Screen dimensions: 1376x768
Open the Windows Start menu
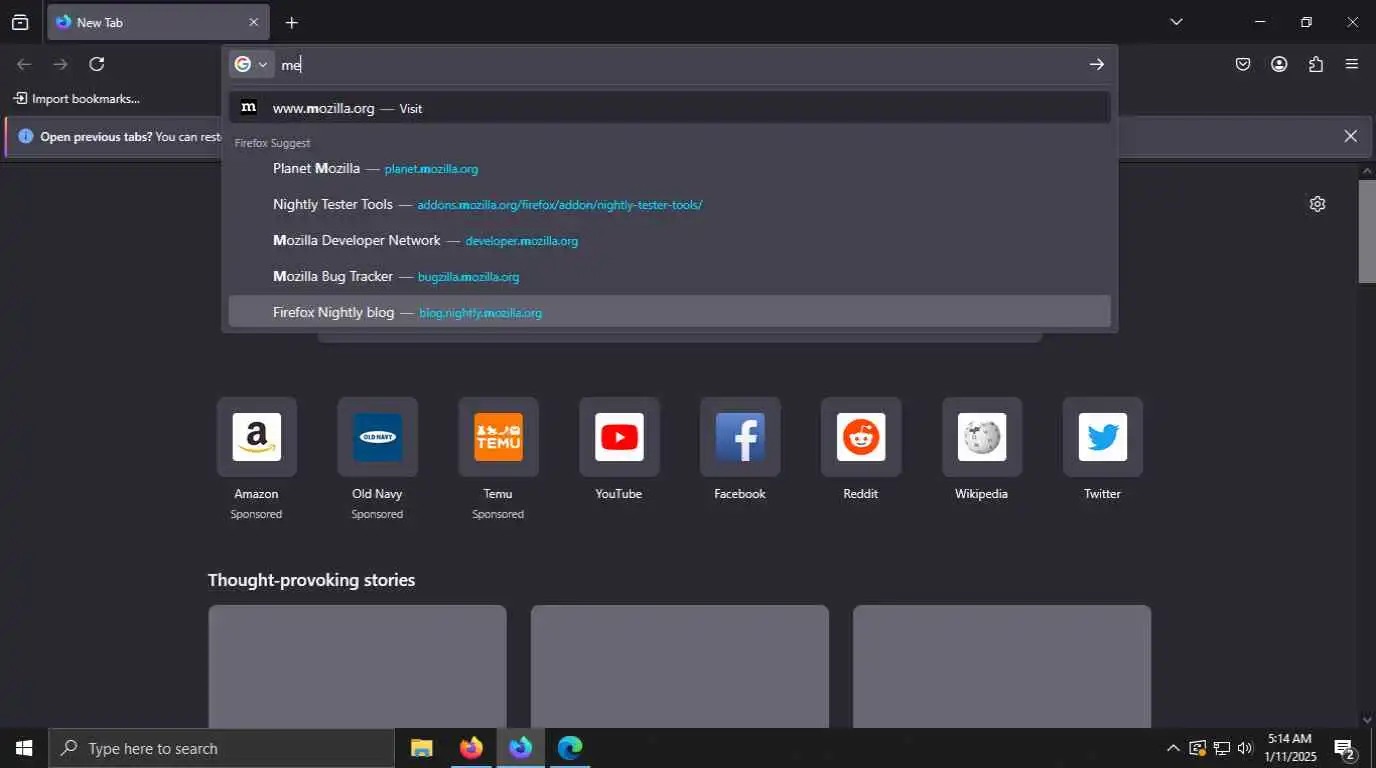tap(24, 748)
